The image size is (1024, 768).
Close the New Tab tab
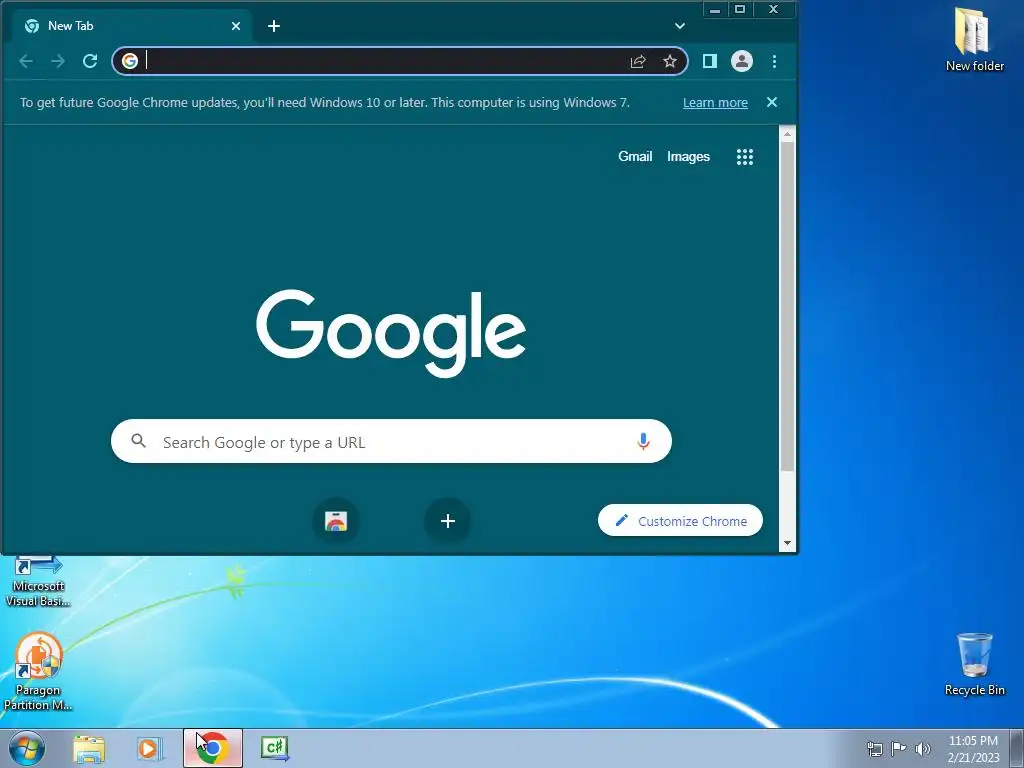[236, 26]
